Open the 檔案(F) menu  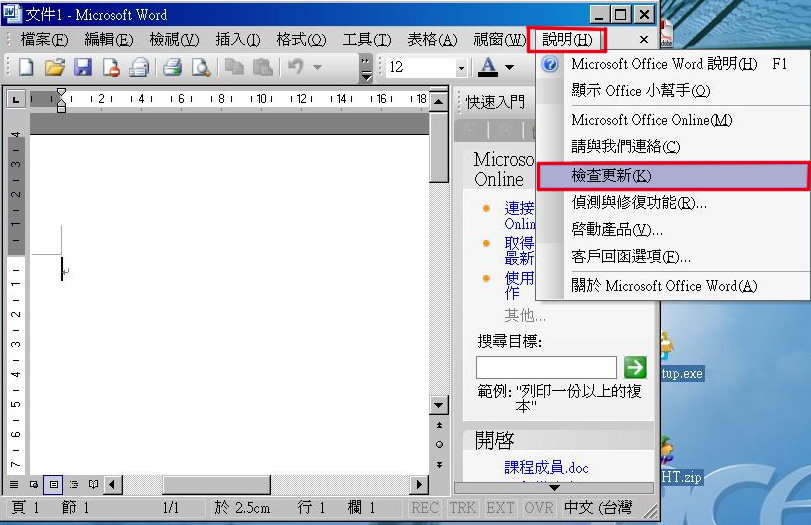(x=44, y=40)
